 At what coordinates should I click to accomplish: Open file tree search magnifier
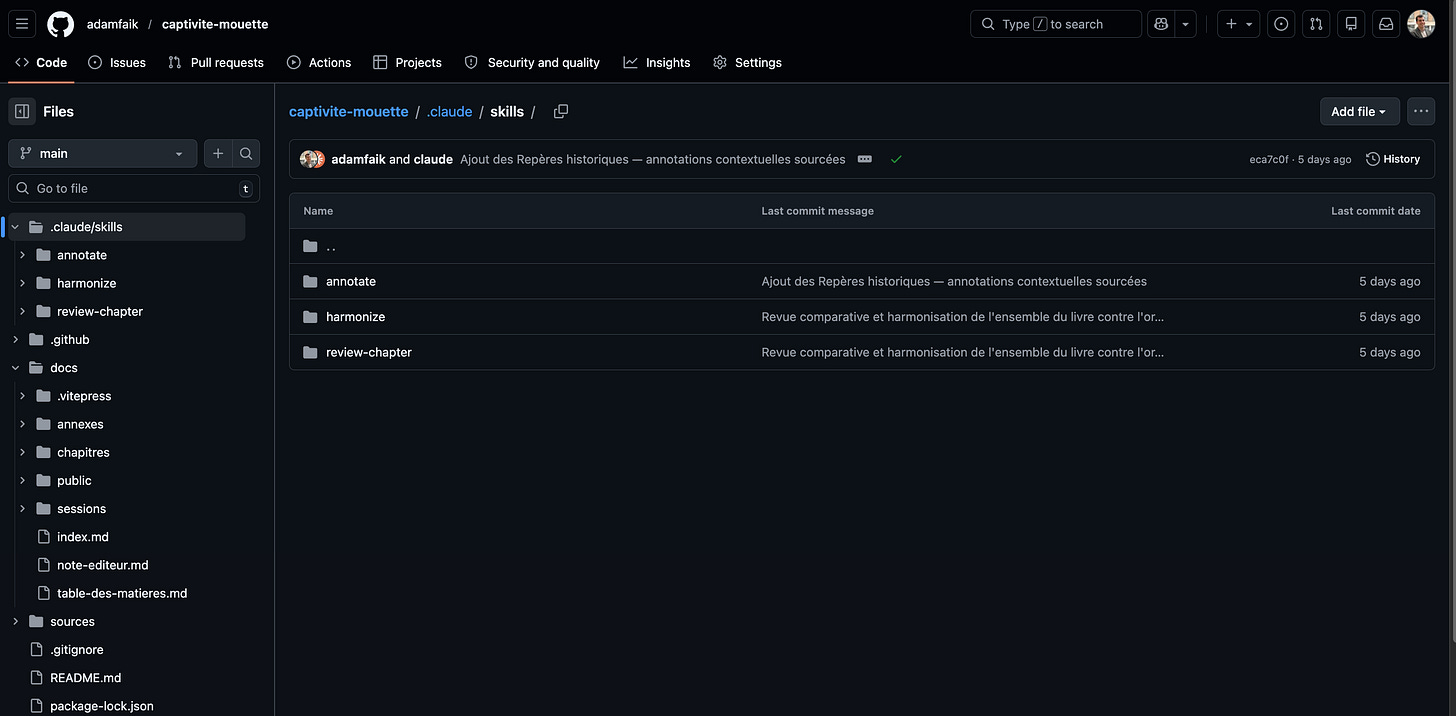[x=245, y=154]
